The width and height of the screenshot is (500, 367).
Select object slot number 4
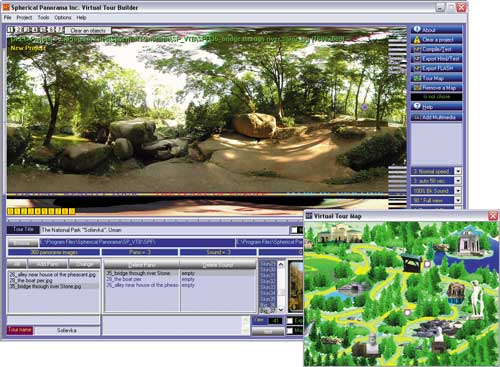pyautogui.click(x=35, y=30)
